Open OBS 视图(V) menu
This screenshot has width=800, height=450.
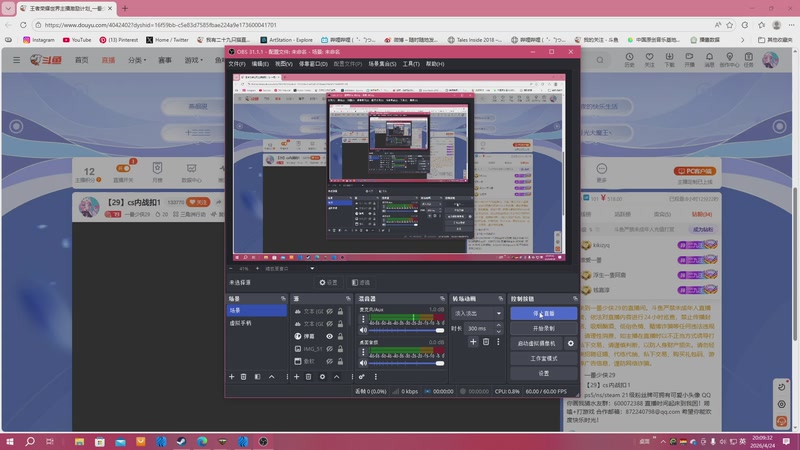[284, 64]
